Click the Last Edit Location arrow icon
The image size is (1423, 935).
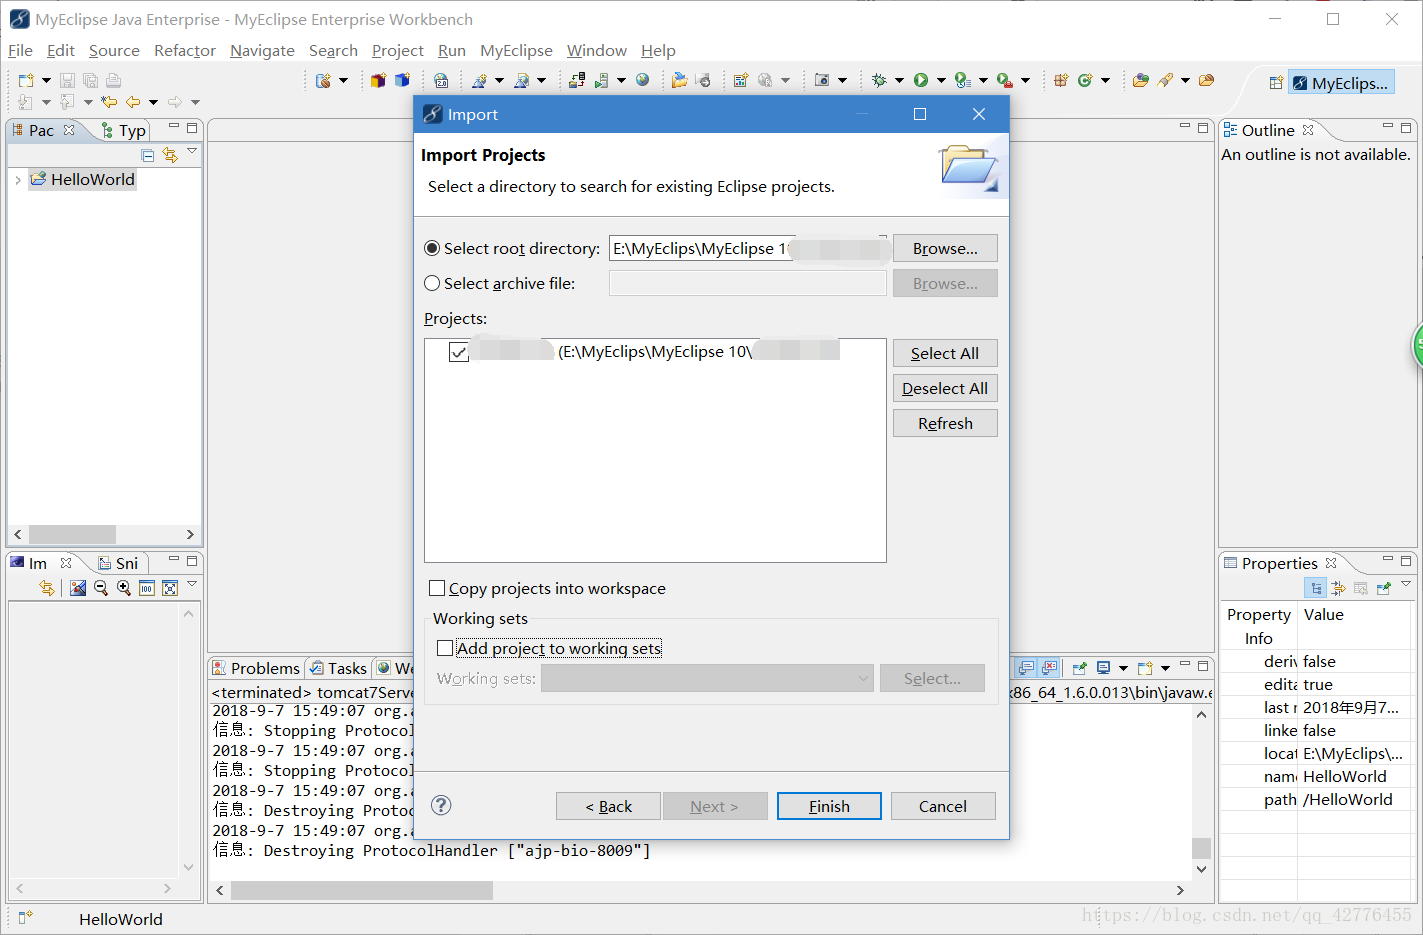point(109,101)
